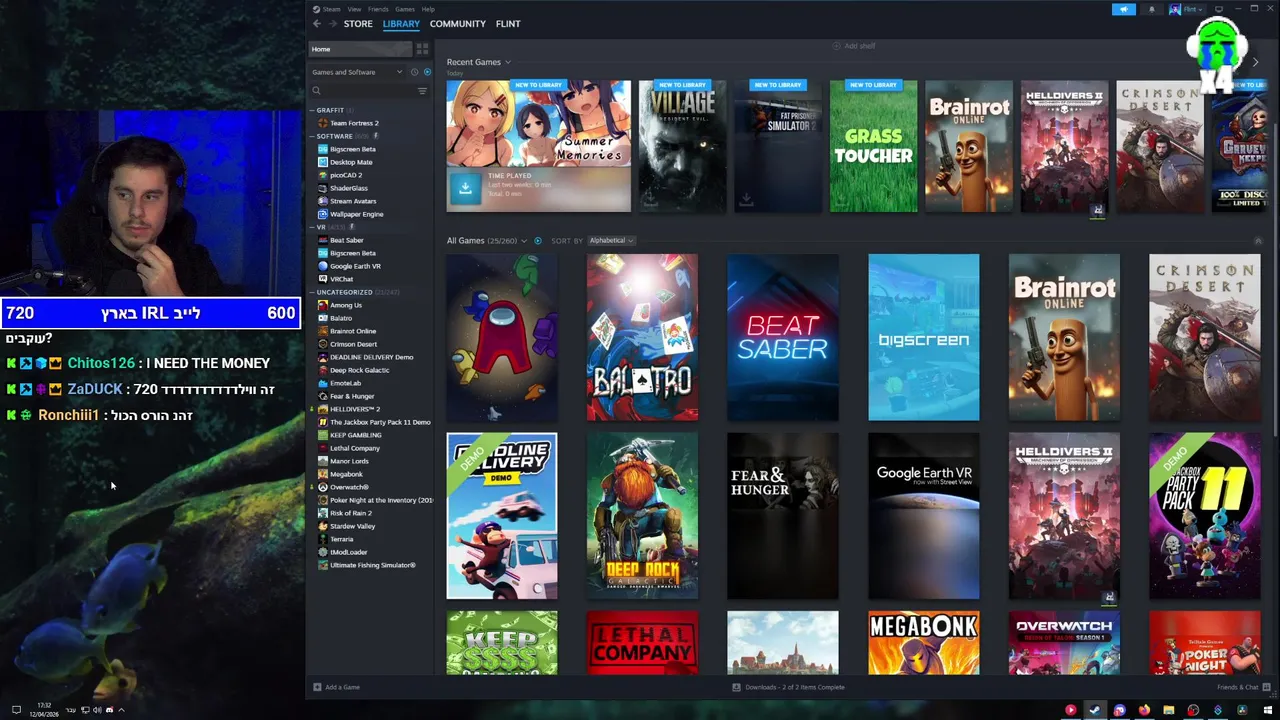The height and width of the screenshot is (720, 1280).
Task: Open the Steam menu
Action: pos(330,9)
